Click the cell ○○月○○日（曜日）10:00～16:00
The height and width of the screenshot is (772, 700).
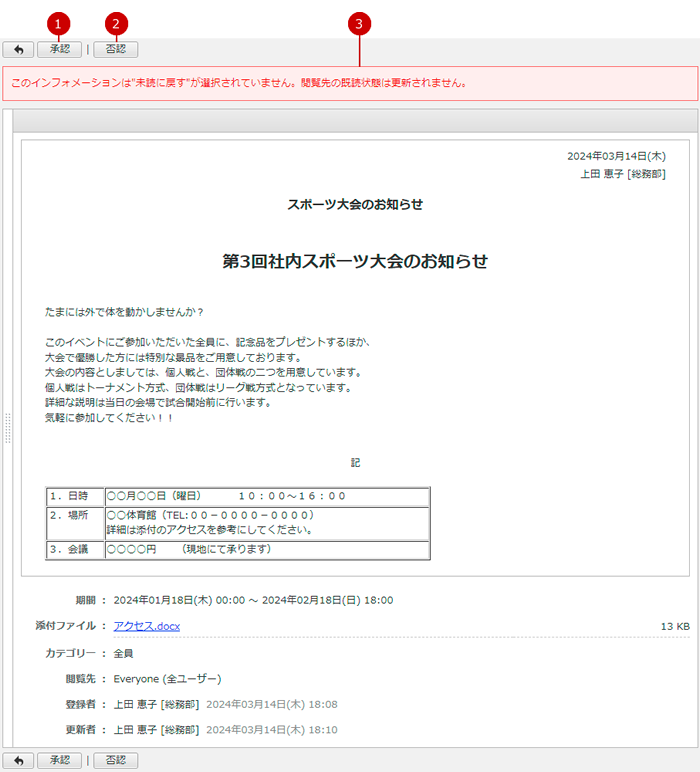pyautogui.click(x=267, y=496)
